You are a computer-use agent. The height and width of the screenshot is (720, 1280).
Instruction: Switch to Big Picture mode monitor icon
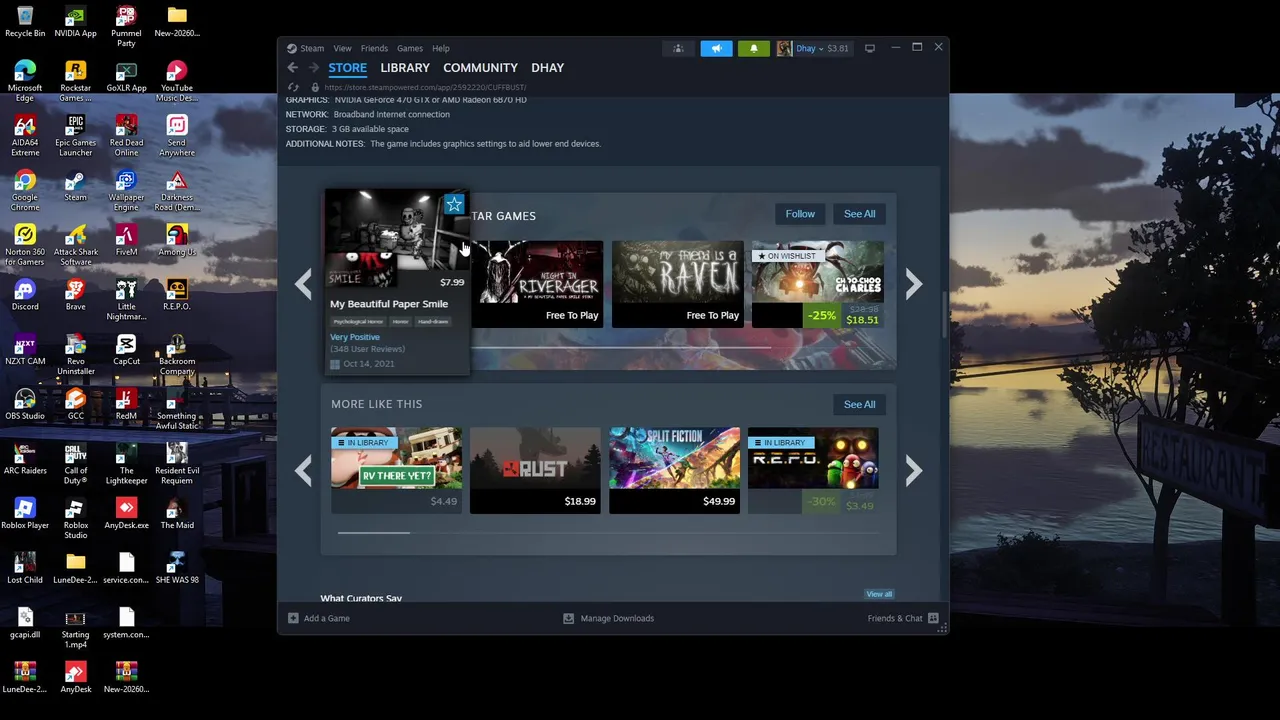(870, 48)
